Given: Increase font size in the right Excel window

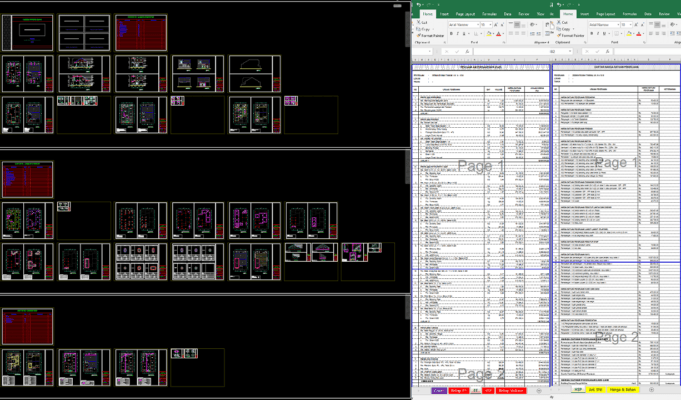Looking at the screenshot, I should click(x=636, y=25).
